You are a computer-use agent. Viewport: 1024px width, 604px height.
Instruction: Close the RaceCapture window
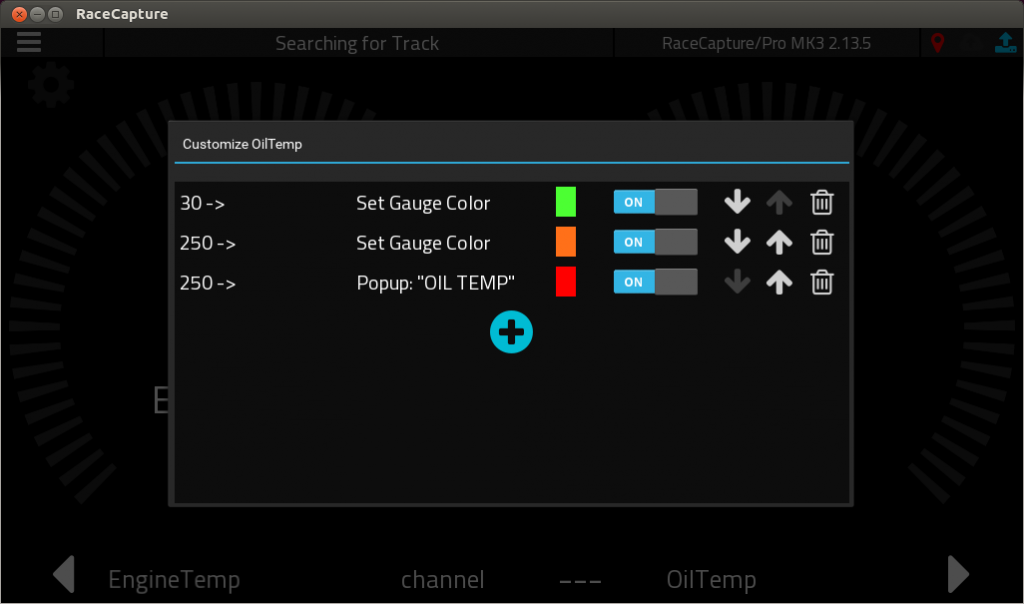(x=20, y=14)
